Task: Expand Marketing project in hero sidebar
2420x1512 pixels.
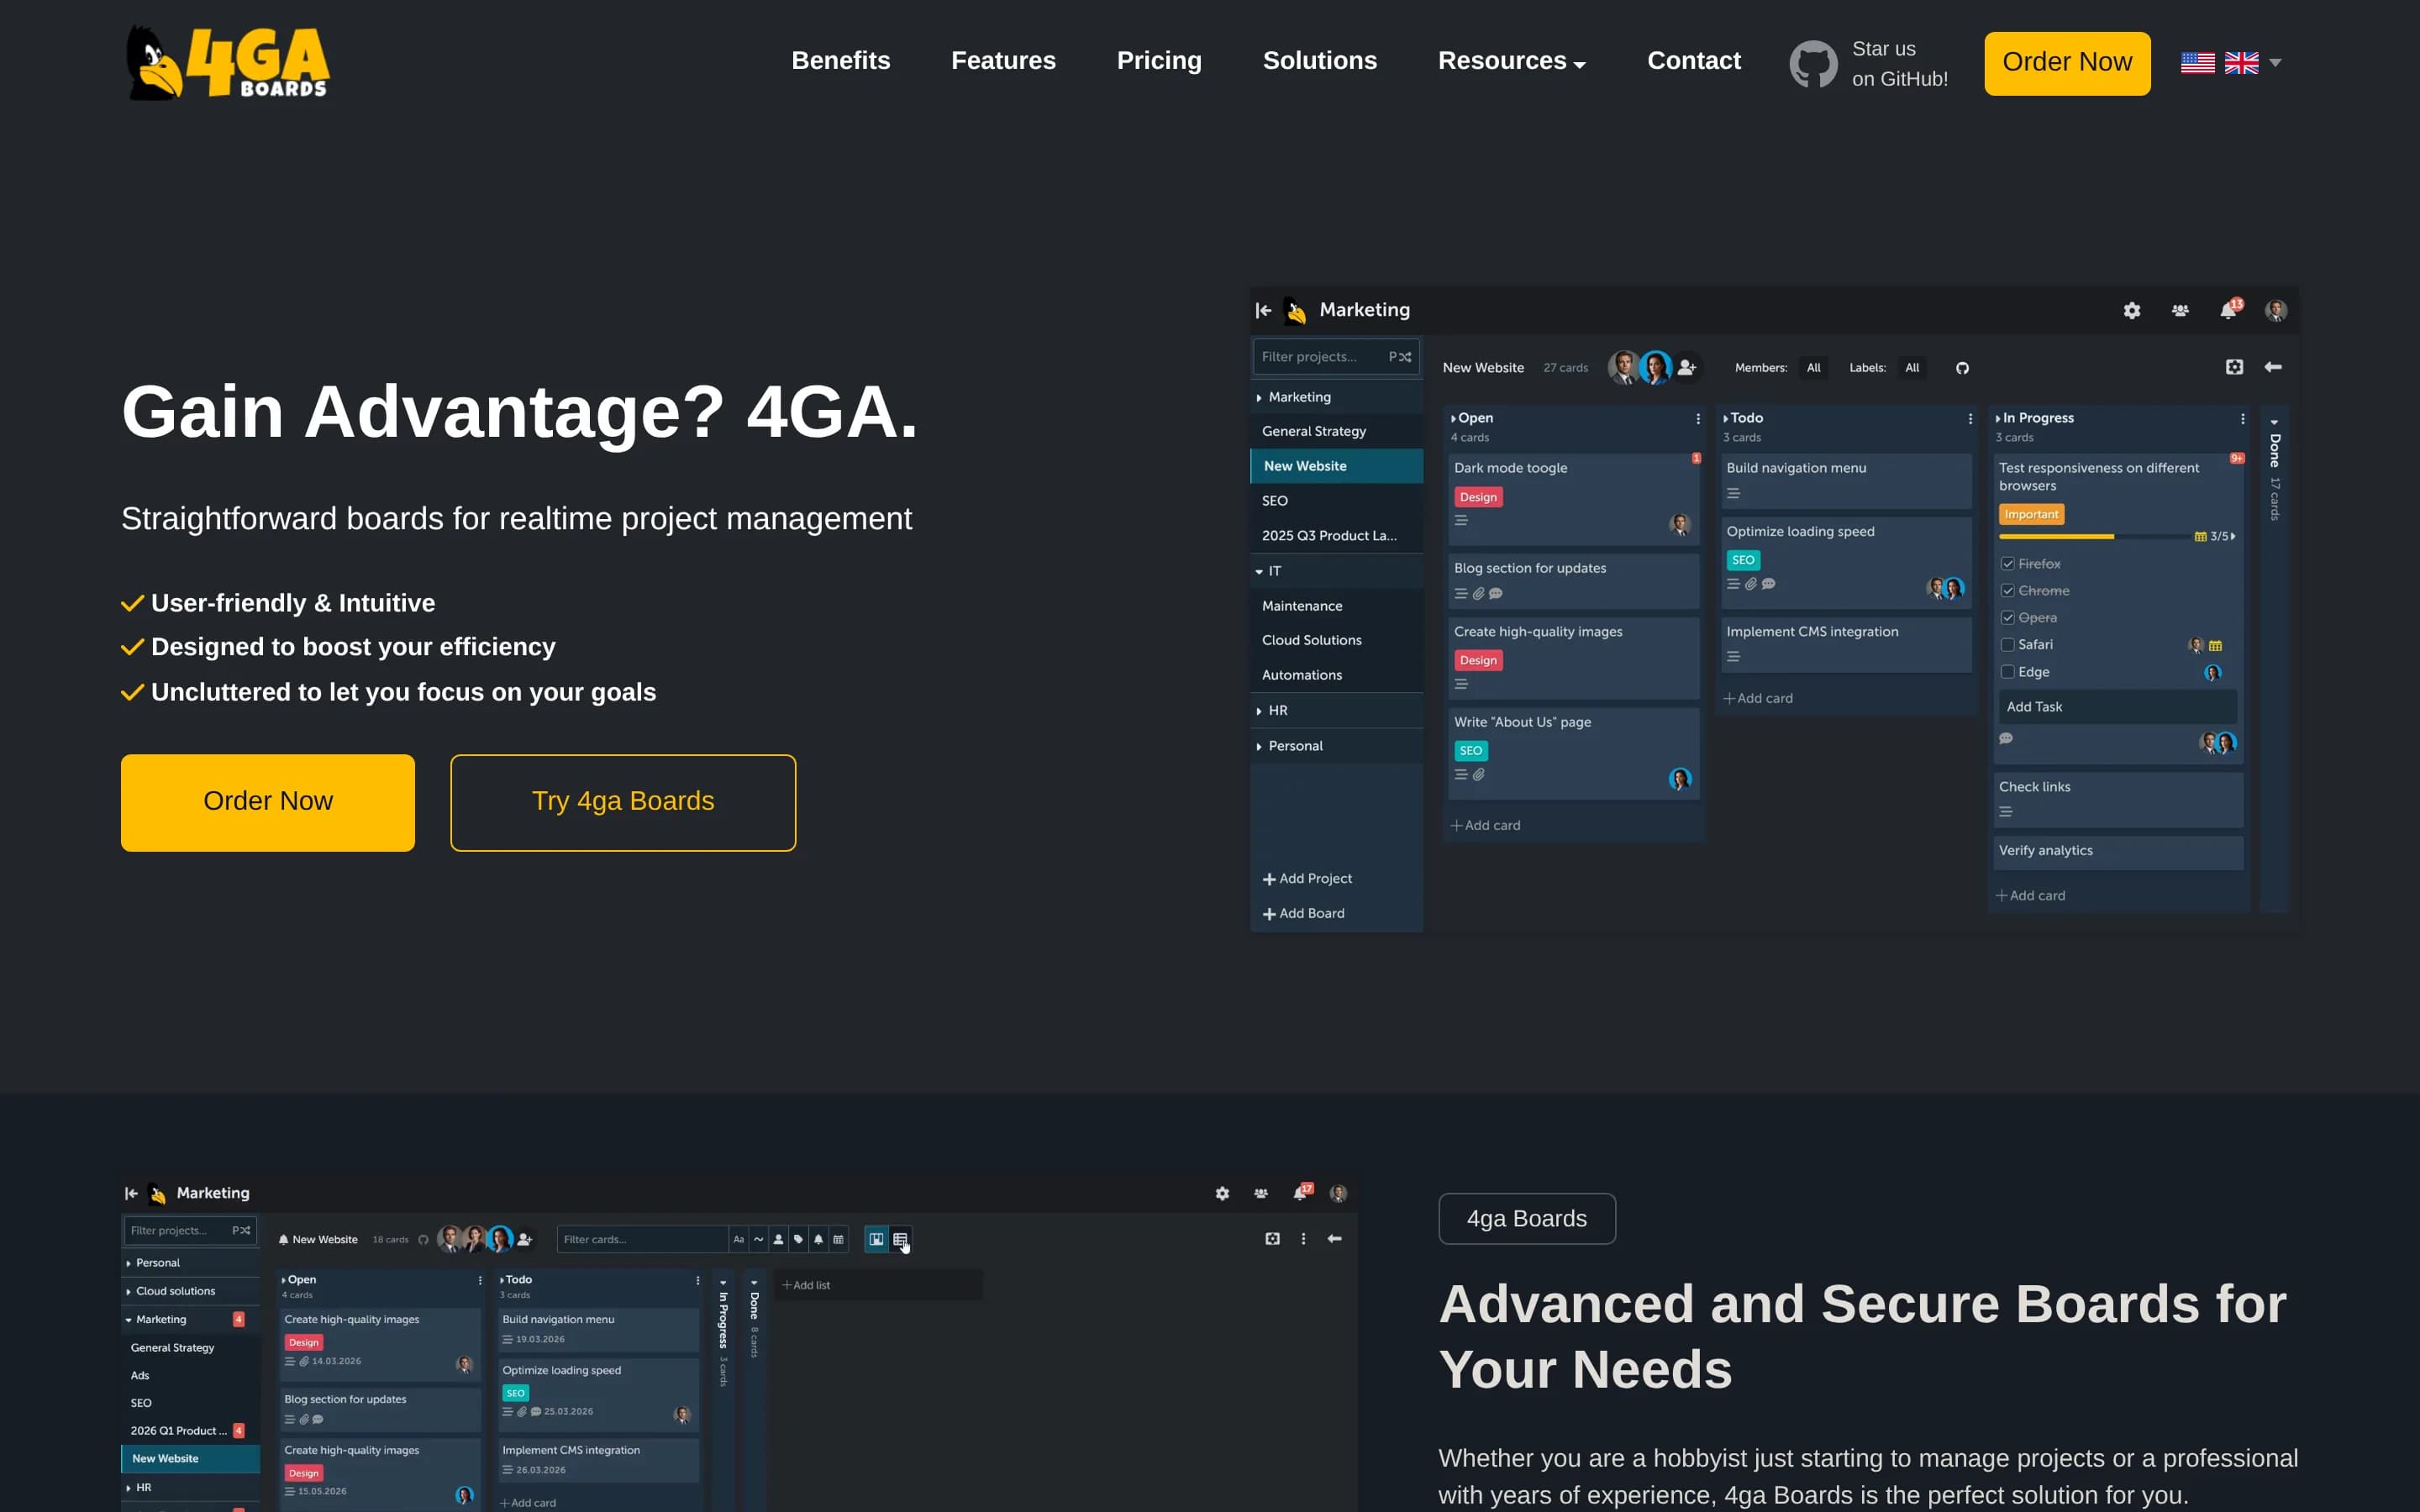Action: (1259, 398)
